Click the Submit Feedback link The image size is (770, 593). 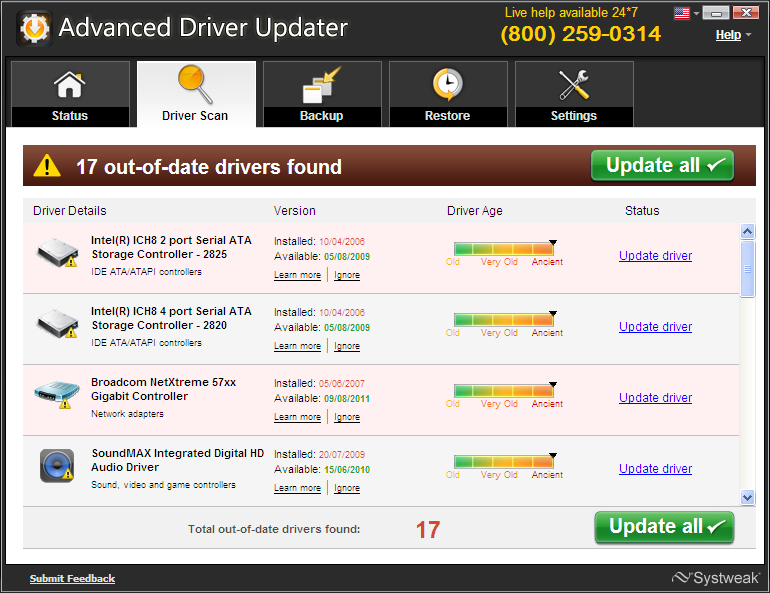(x=72, y=578)
